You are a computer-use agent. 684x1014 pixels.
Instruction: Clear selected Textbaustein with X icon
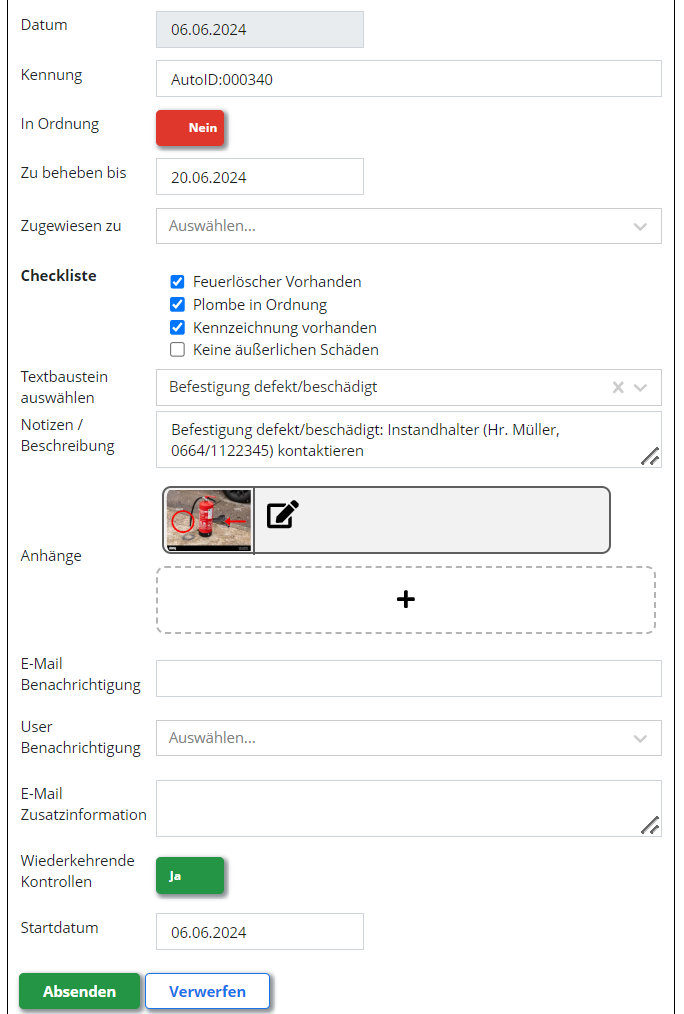click(618, 387)
